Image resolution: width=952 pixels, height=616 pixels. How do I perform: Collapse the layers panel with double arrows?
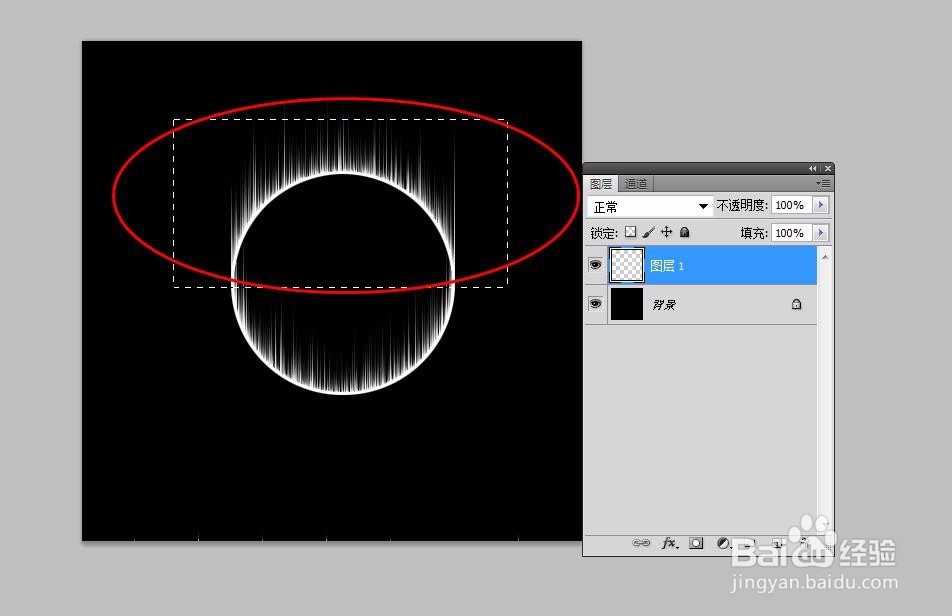pyautogui.click(x=812, y=168)
